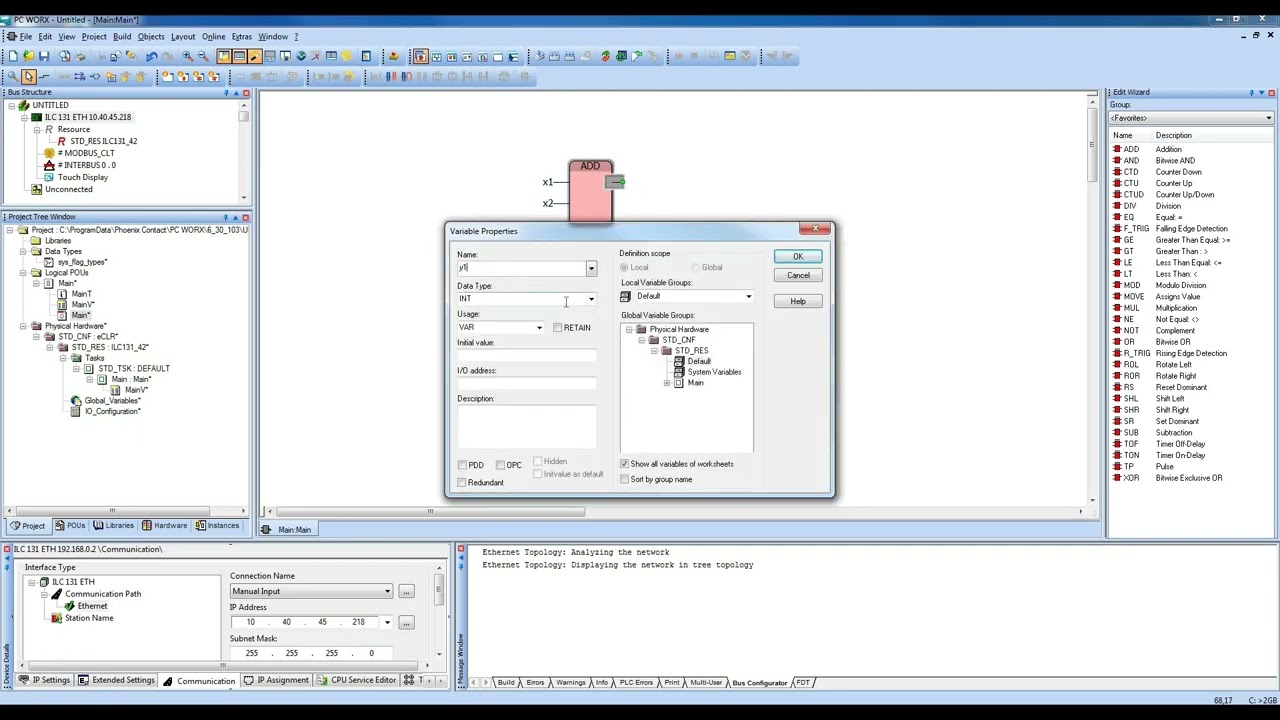The image size is (1280, 720).
Task: Open the Usage dropdown showing VAR
Action: 539,328
